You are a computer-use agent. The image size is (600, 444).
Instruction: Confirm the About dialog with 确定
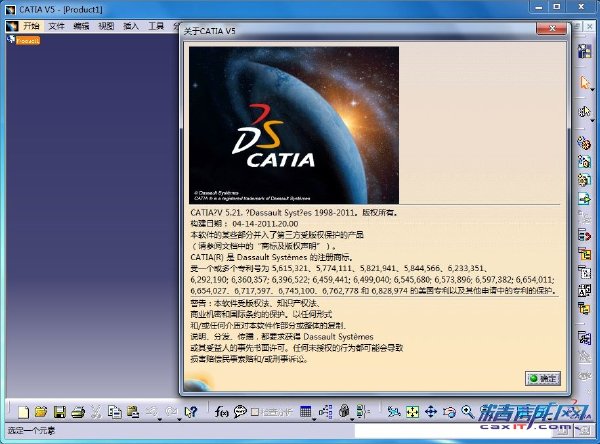click(543, 379)
